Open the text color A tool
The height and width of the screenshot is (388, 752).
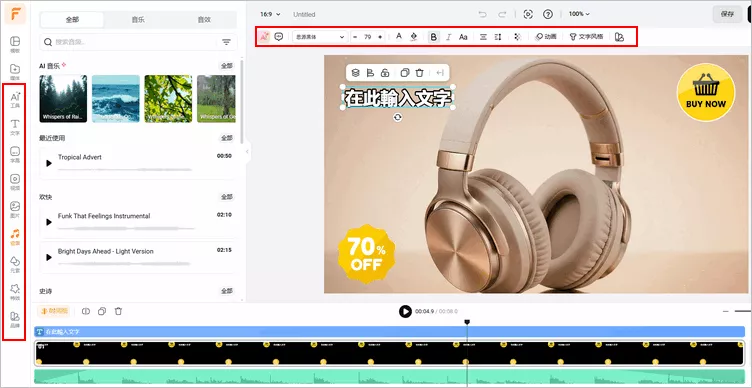[x=399, y=36]
